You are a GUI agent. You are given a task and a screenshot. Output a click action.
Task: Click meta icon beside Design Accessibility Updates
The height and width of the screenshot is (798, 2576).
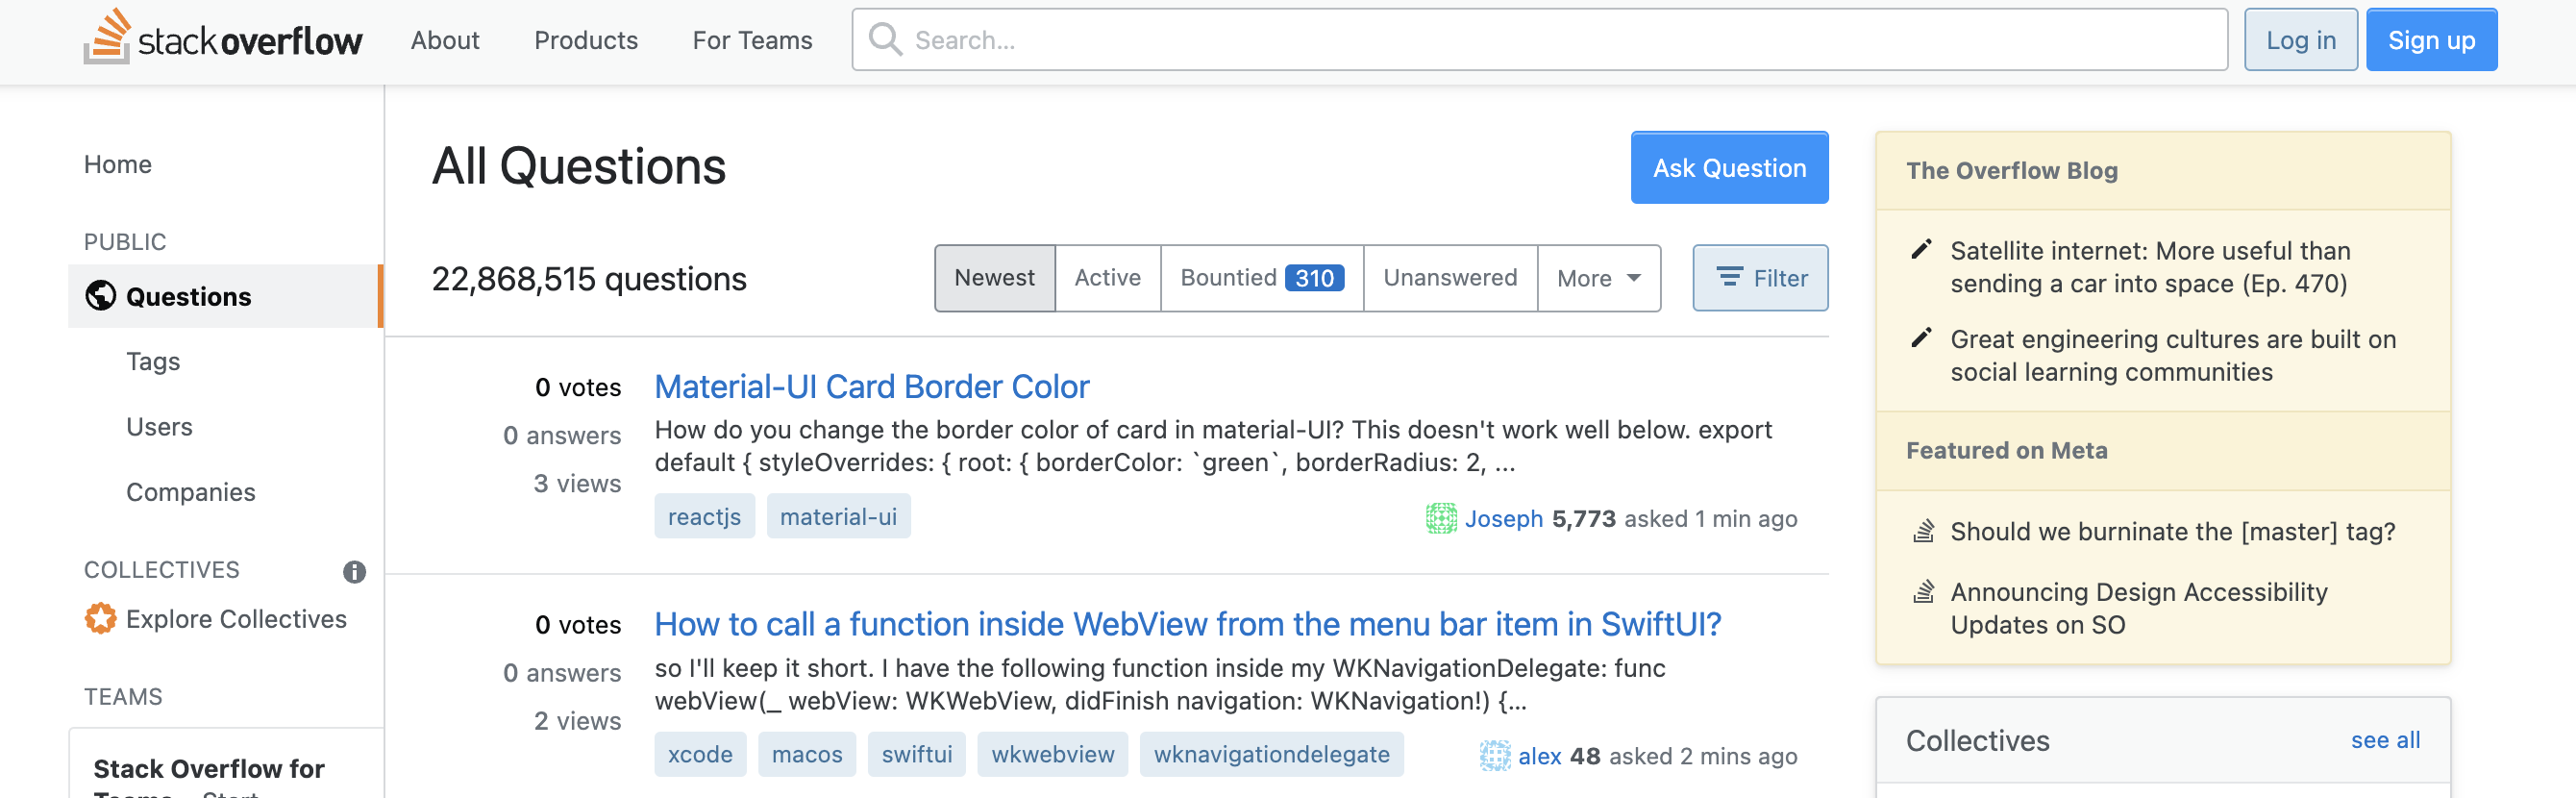pos(1922,592)
